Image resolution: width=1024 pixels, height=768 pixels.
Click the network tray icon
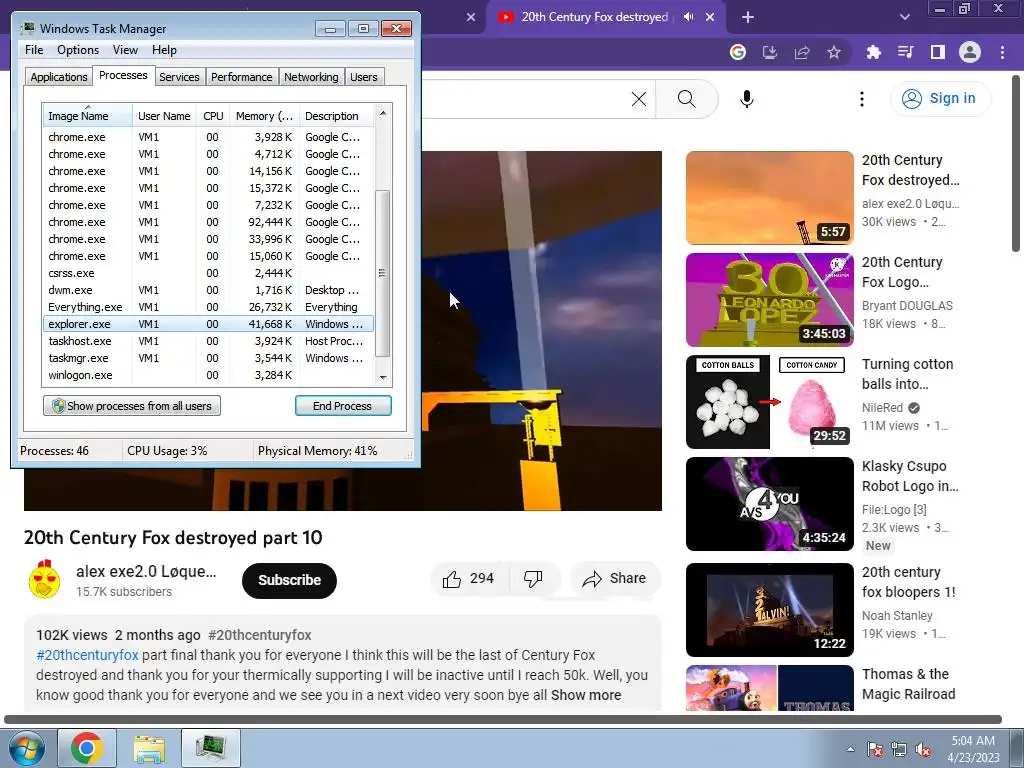click(899, 749)
